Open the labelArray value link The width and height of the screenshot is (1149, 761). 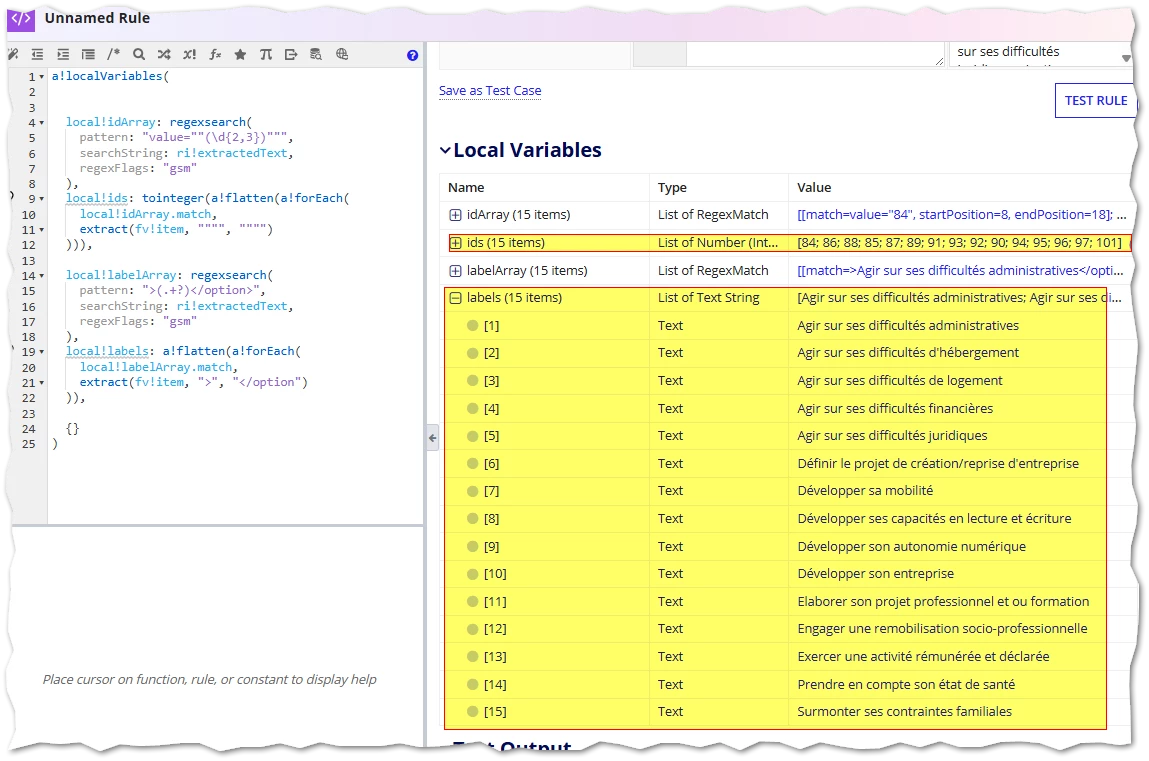click(960, 270)
